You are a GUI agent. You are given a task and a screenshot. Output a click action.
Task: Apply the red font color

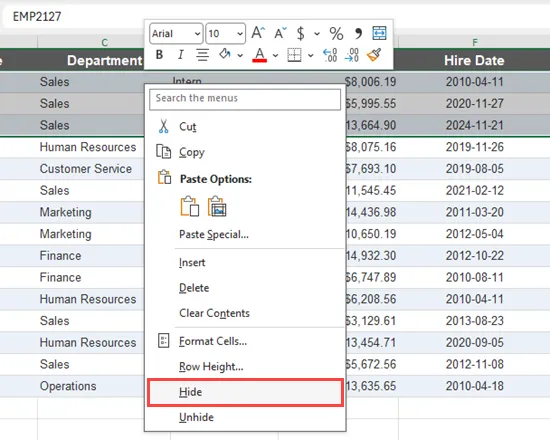pyautogui.click(x=260, y=55)
